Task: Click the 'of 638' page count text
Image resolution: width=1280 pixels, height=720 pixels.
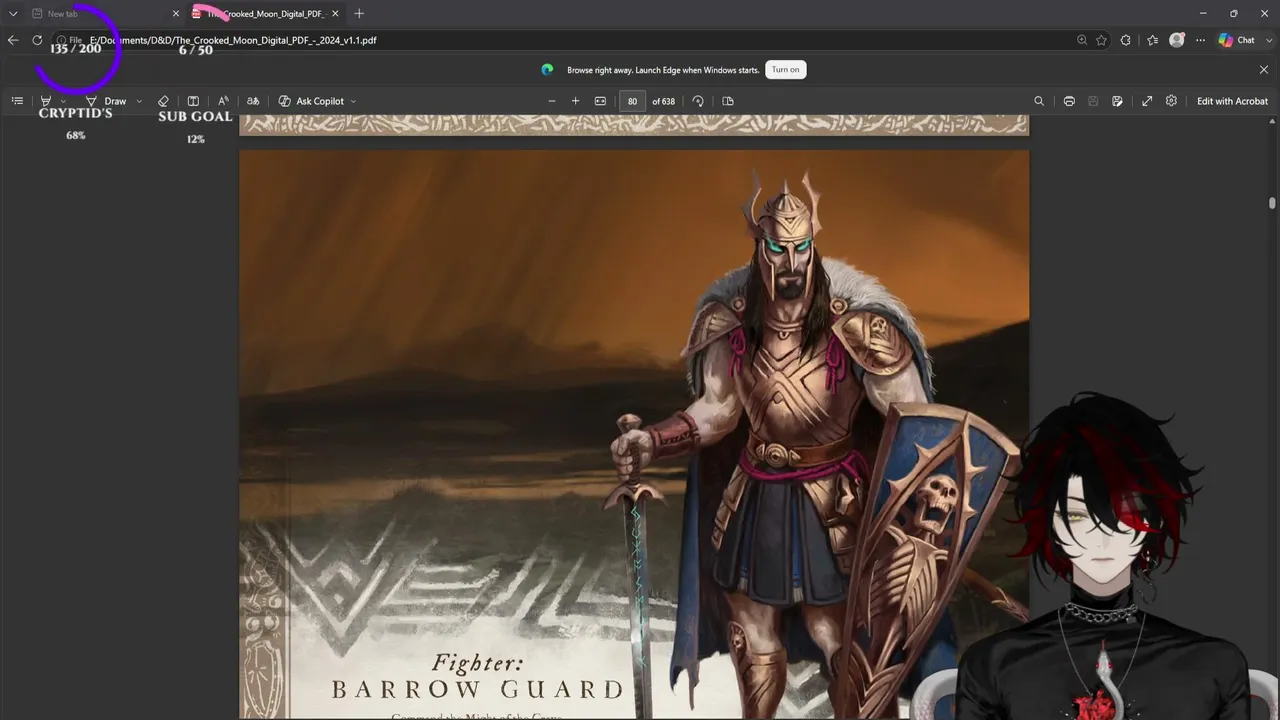Action: point(663,101)
